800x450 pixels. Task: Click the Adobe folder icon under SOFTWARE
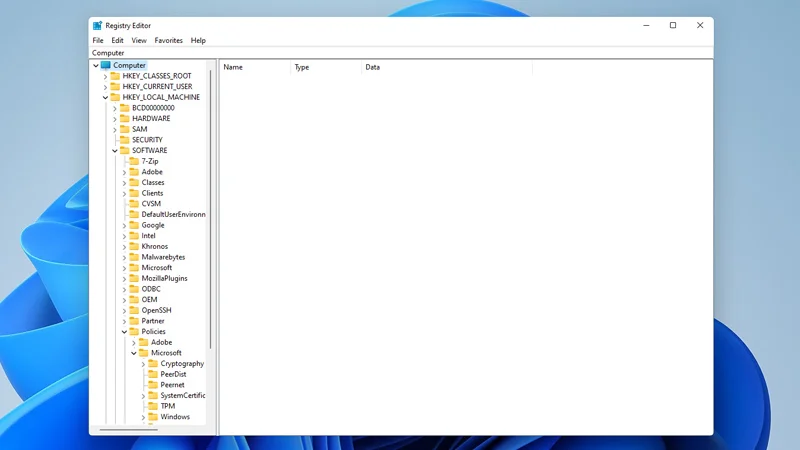(x=134, y=172)
